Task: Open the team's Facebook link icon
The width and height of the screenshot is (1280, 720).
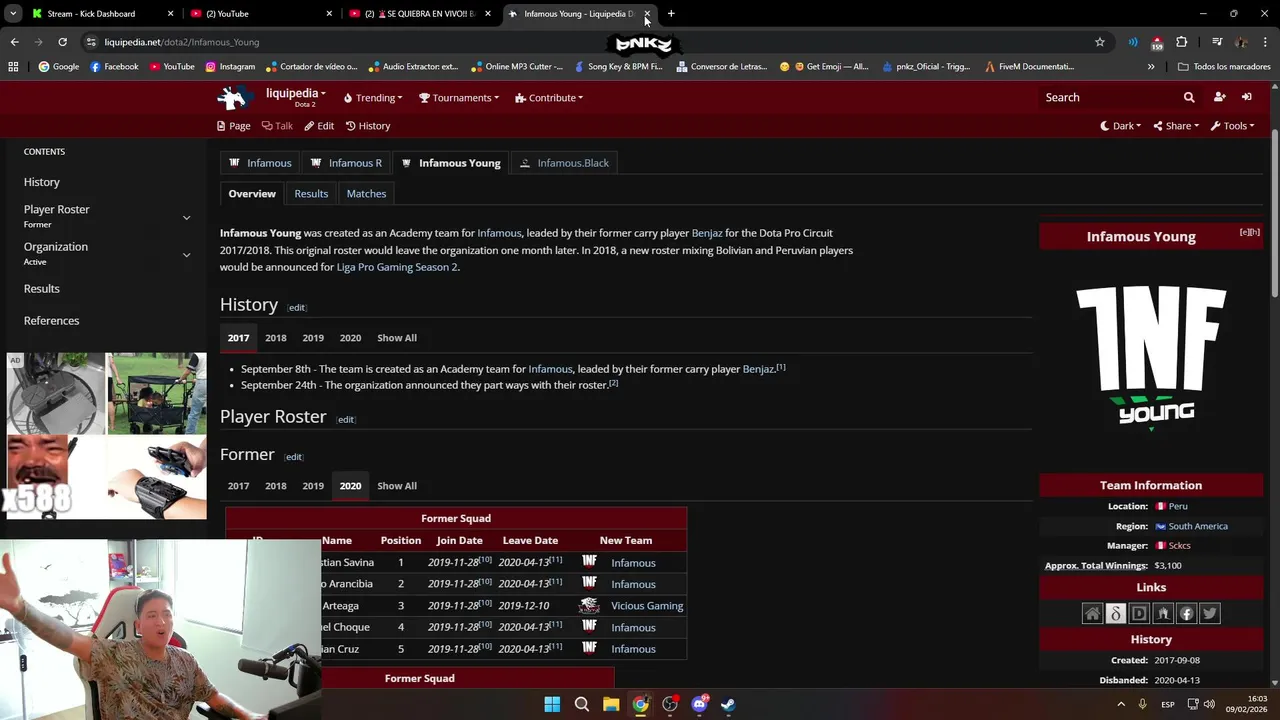Action: (x=1186, y=614)
